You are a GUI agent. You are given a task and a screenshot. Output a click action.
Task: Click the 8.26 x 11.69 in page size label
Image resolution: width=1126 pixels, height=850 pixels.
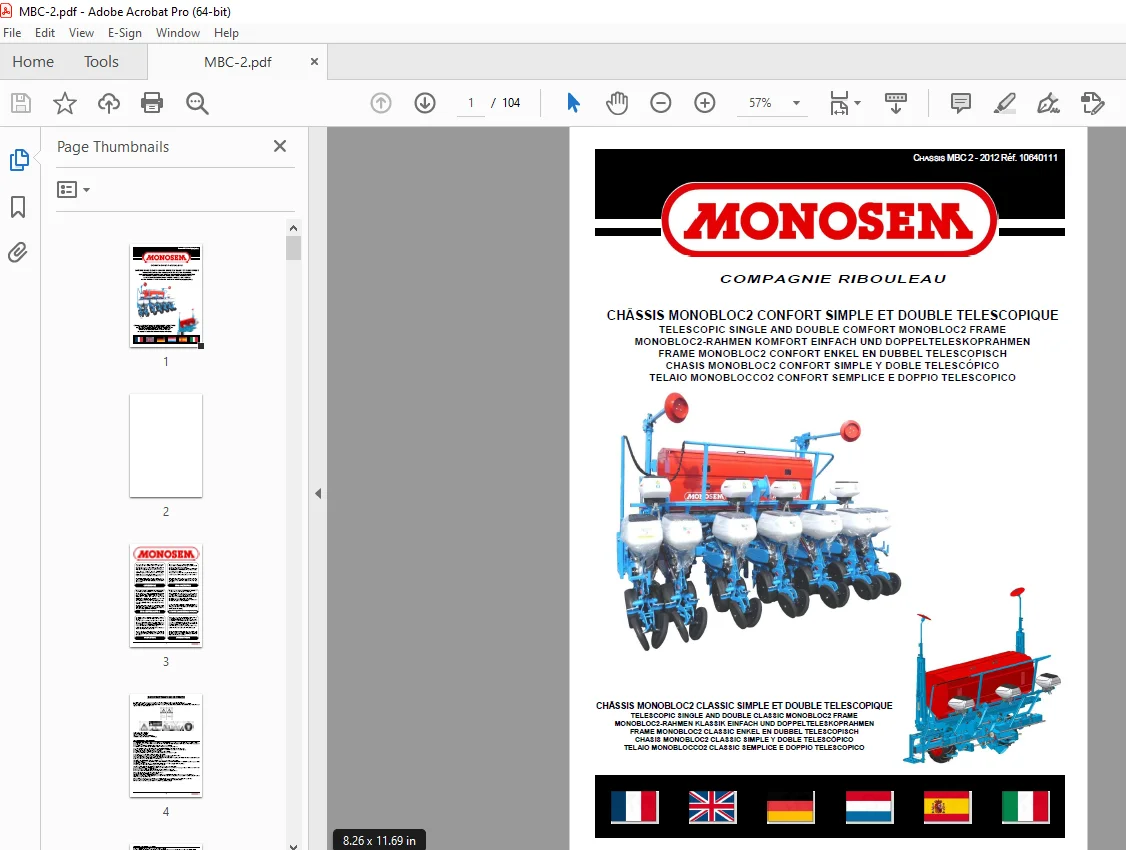coord(379,840)
